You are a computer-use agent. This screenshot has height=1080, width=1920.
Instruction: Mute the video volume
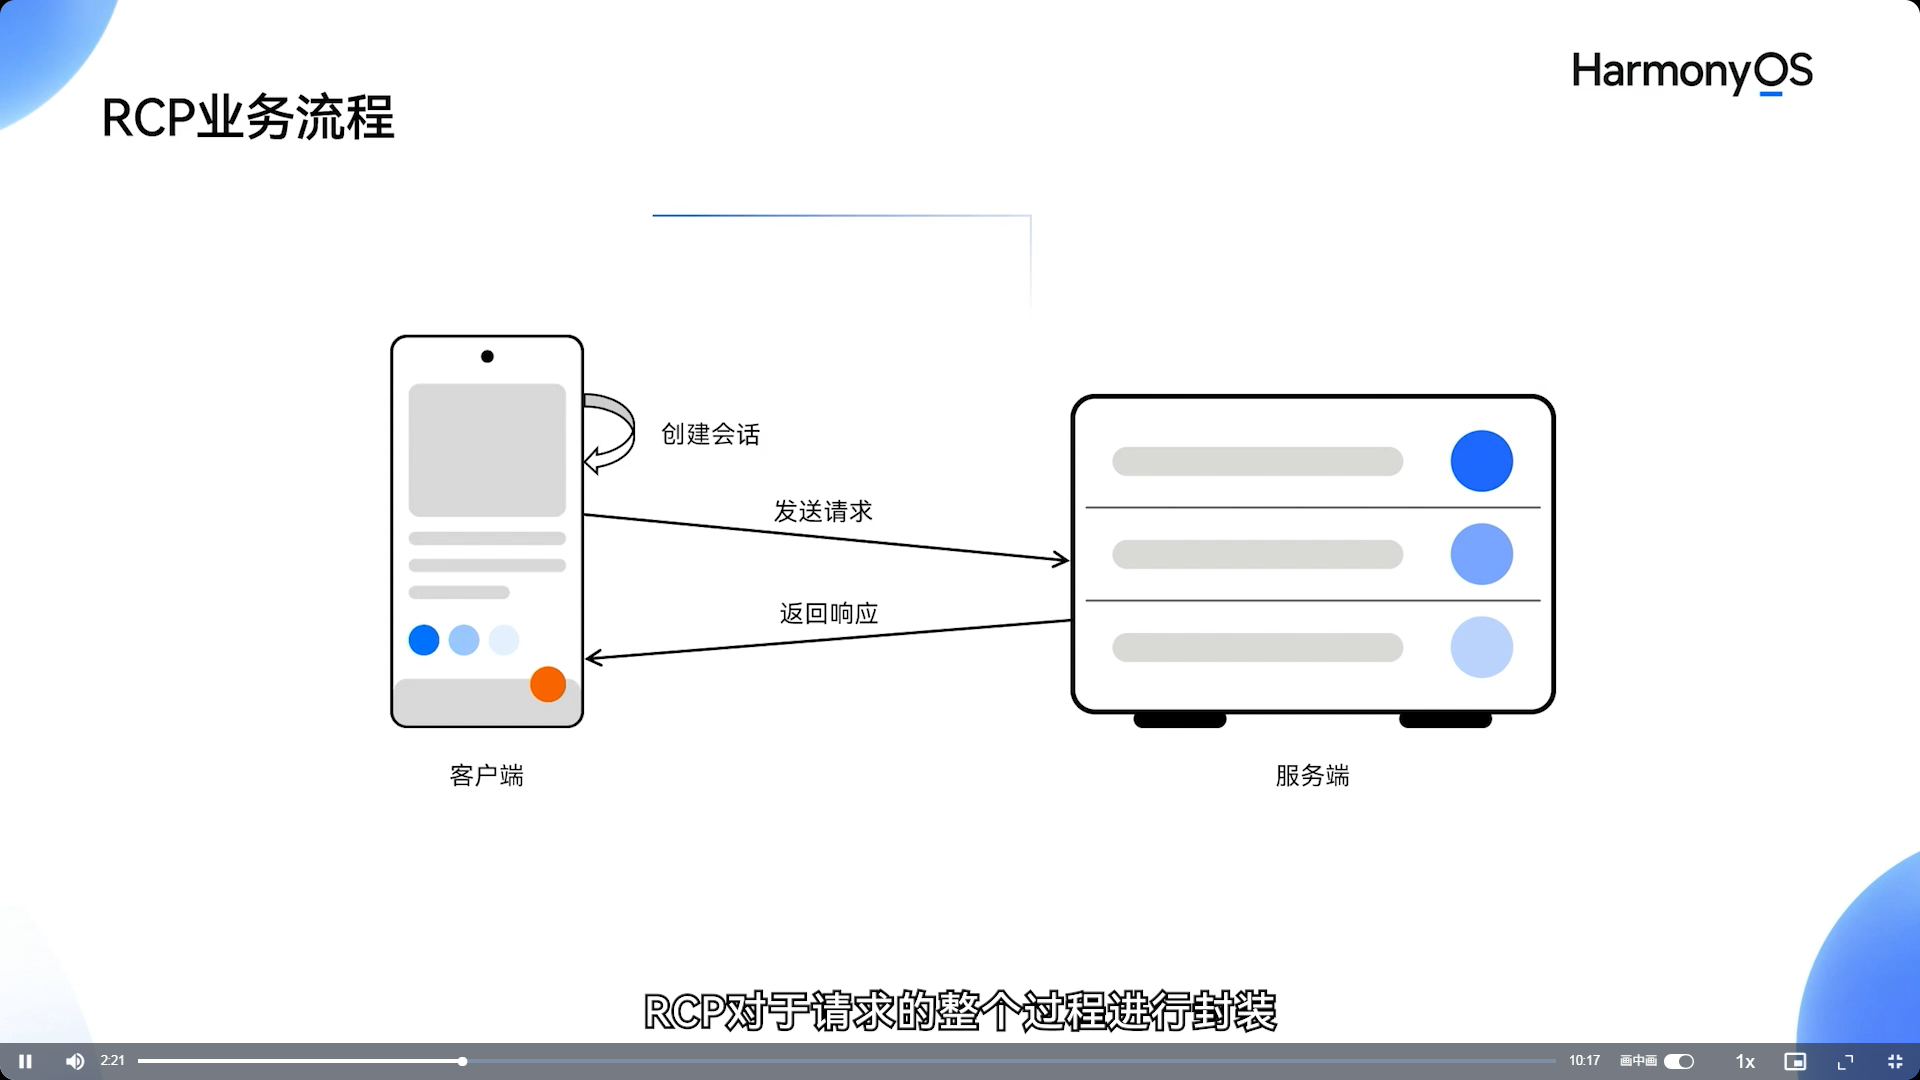point(75,1061)
